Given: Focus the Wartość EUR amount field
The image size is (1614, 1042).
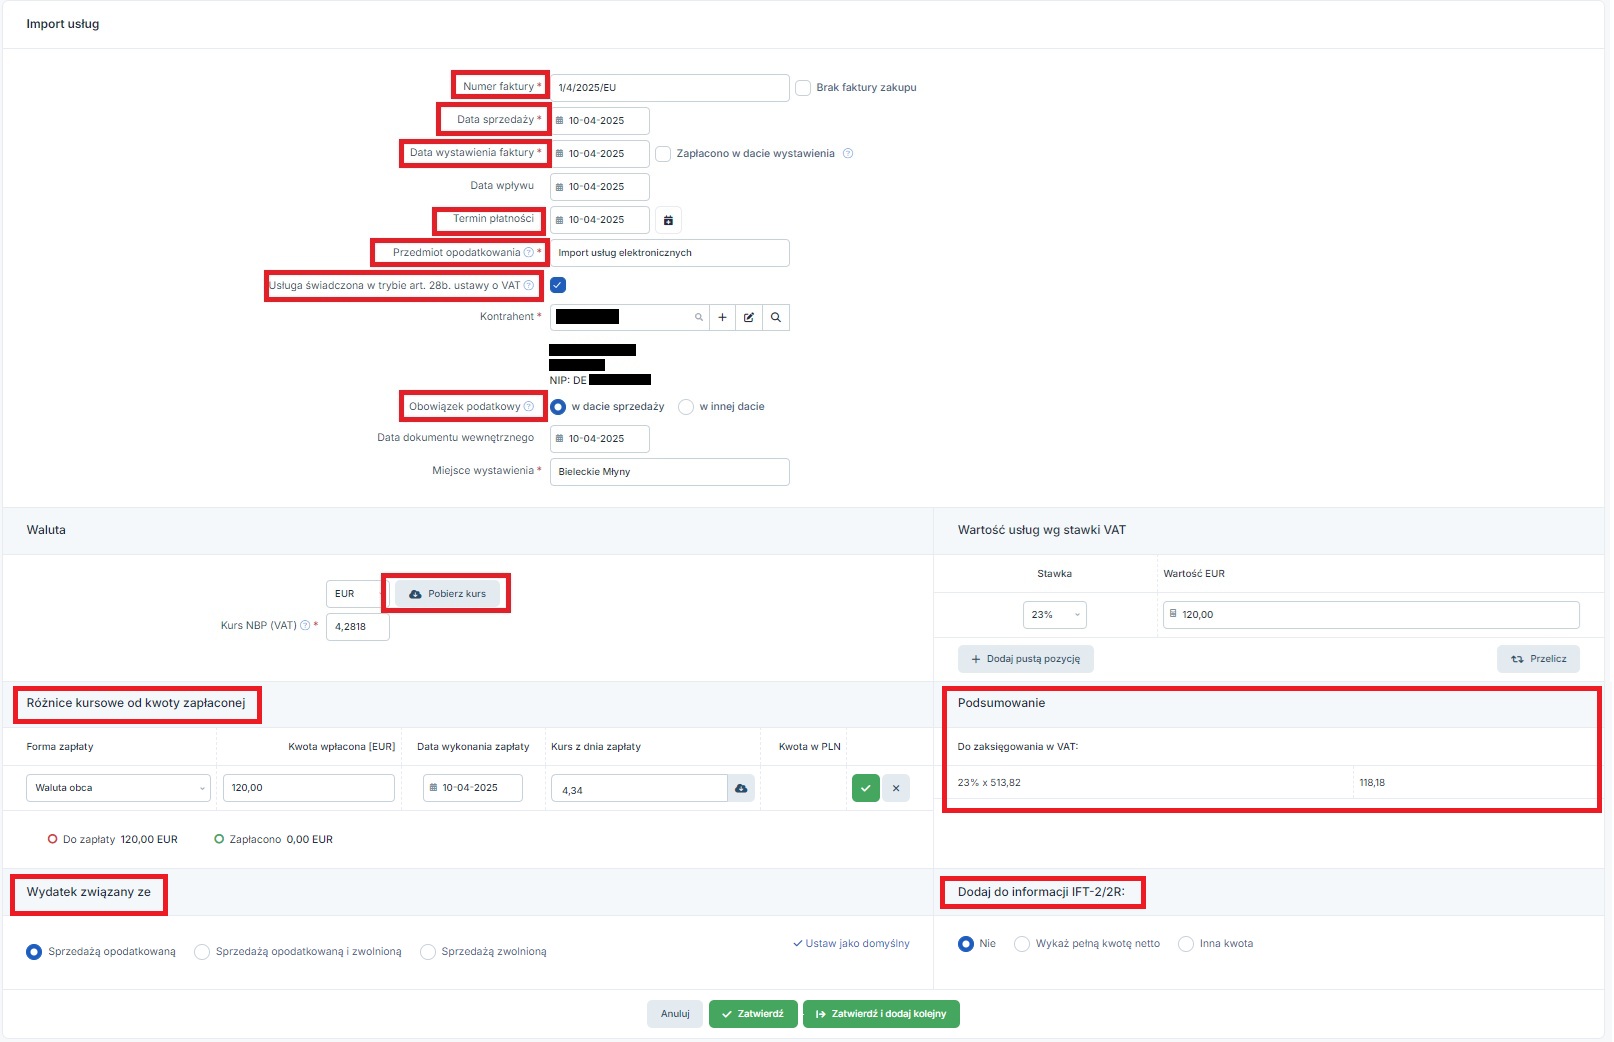Looking at the screenshot, I should point(1371,615).
